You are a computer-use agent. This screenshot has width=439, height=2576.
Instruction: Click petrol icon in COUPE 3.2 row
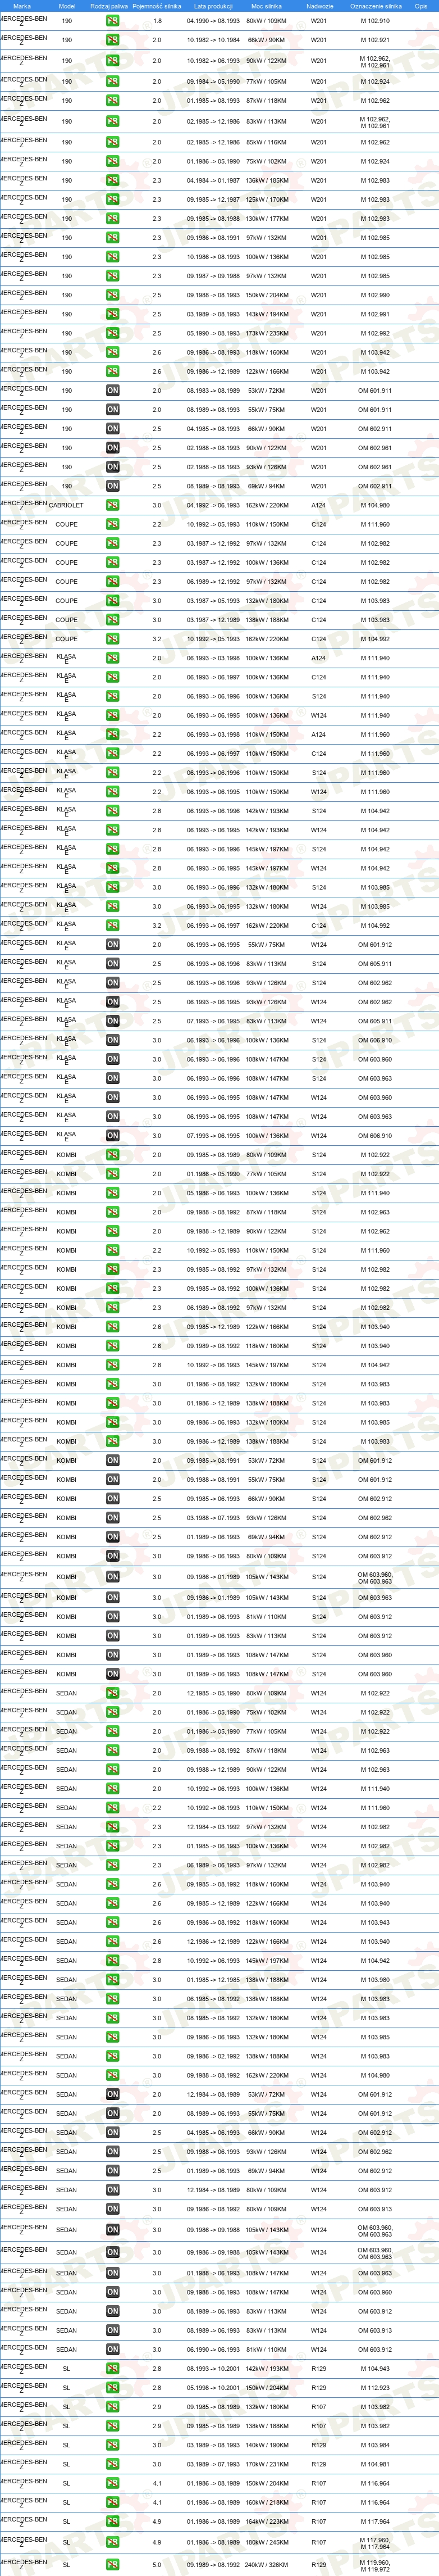(x=112, y=639)
